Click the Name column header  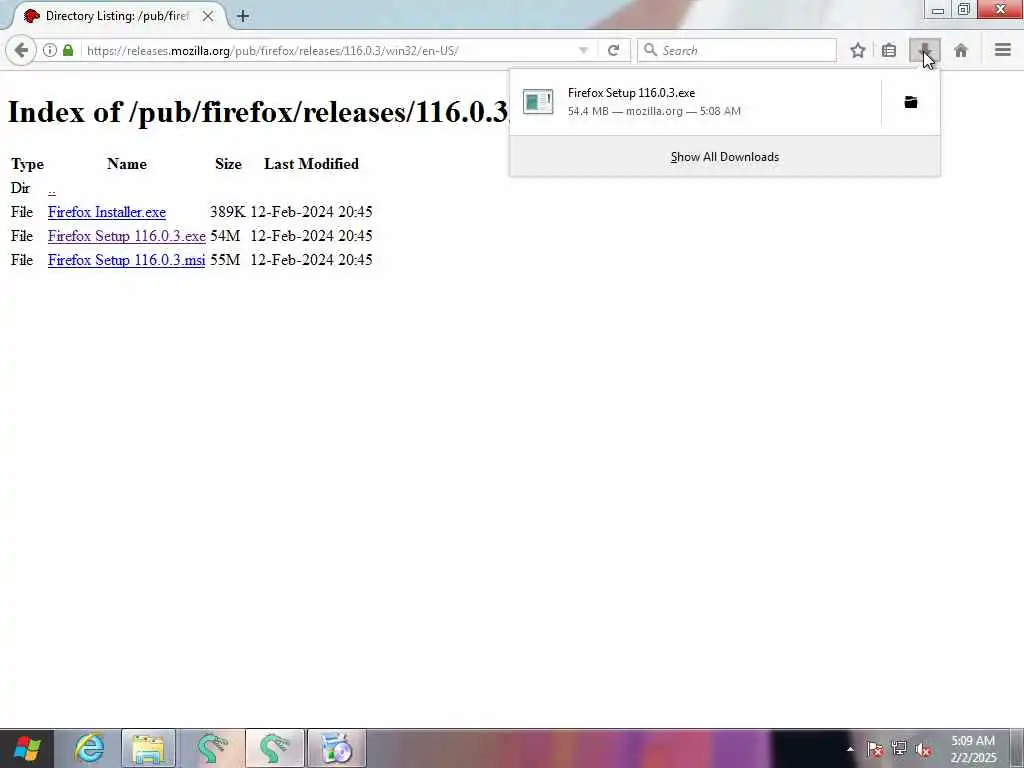click(x=127, y=164)
